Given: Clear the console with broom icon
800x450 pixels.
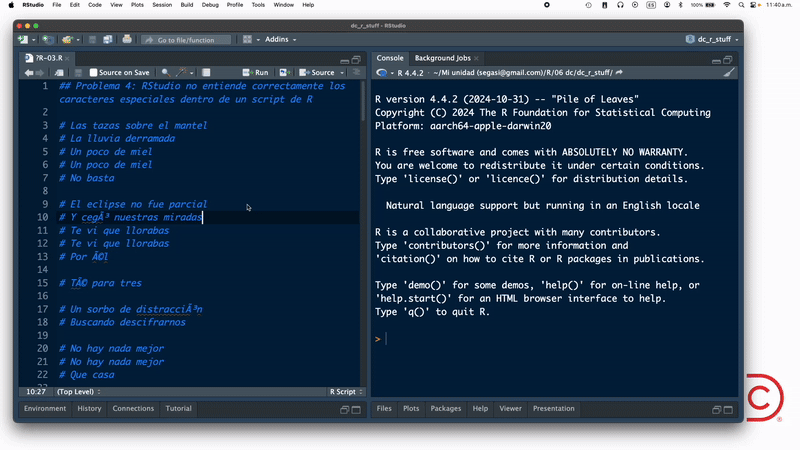Looking at the screenshot, I should point(729,73).
